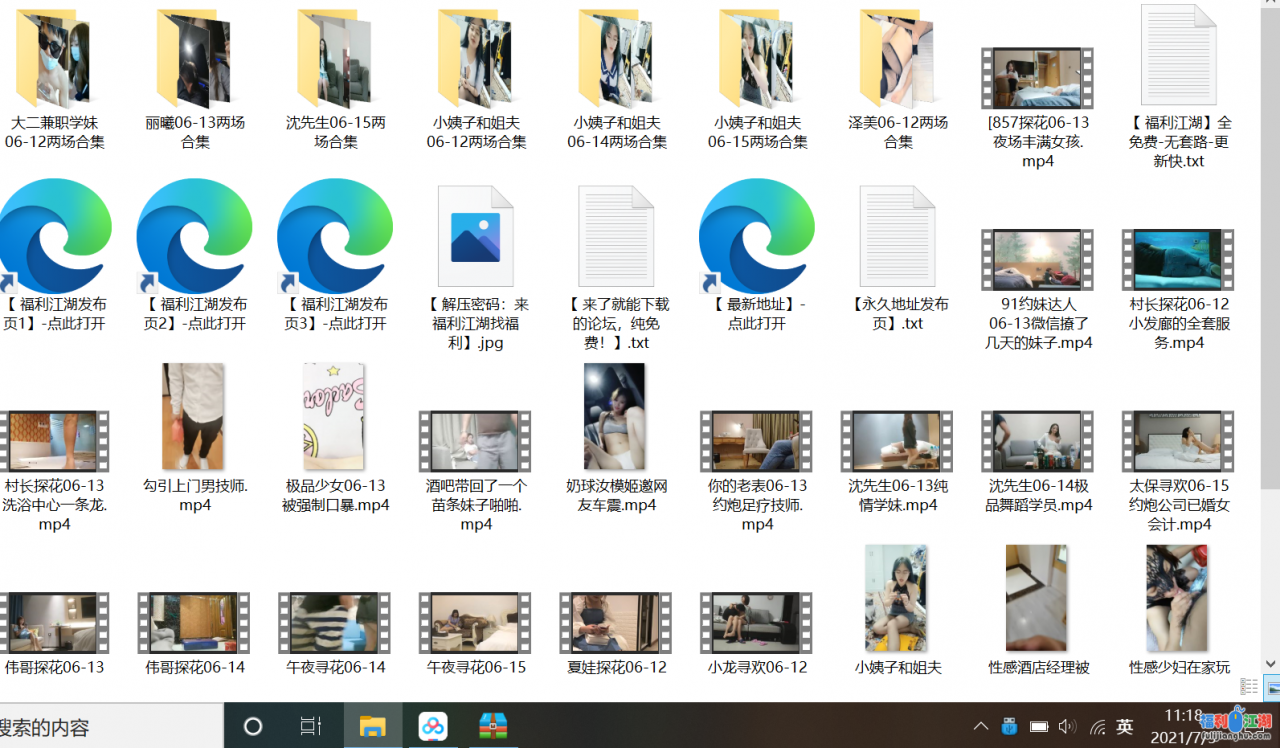Click the scroll down arrow of the file list
1280x748 pixels.
click(x=1271, y=663)
